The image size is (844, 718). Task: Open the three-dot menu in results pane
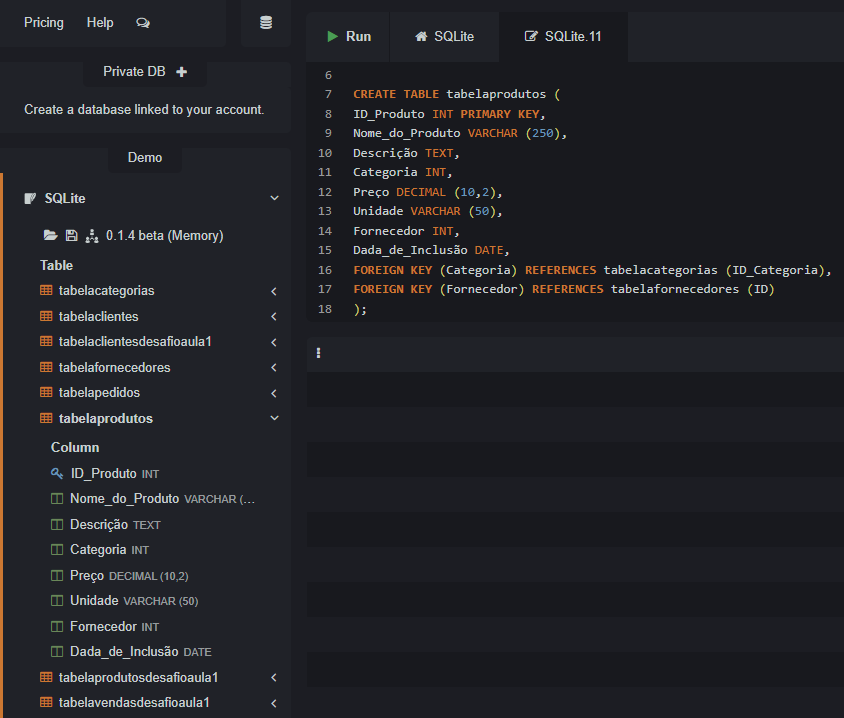pos(319,353)
